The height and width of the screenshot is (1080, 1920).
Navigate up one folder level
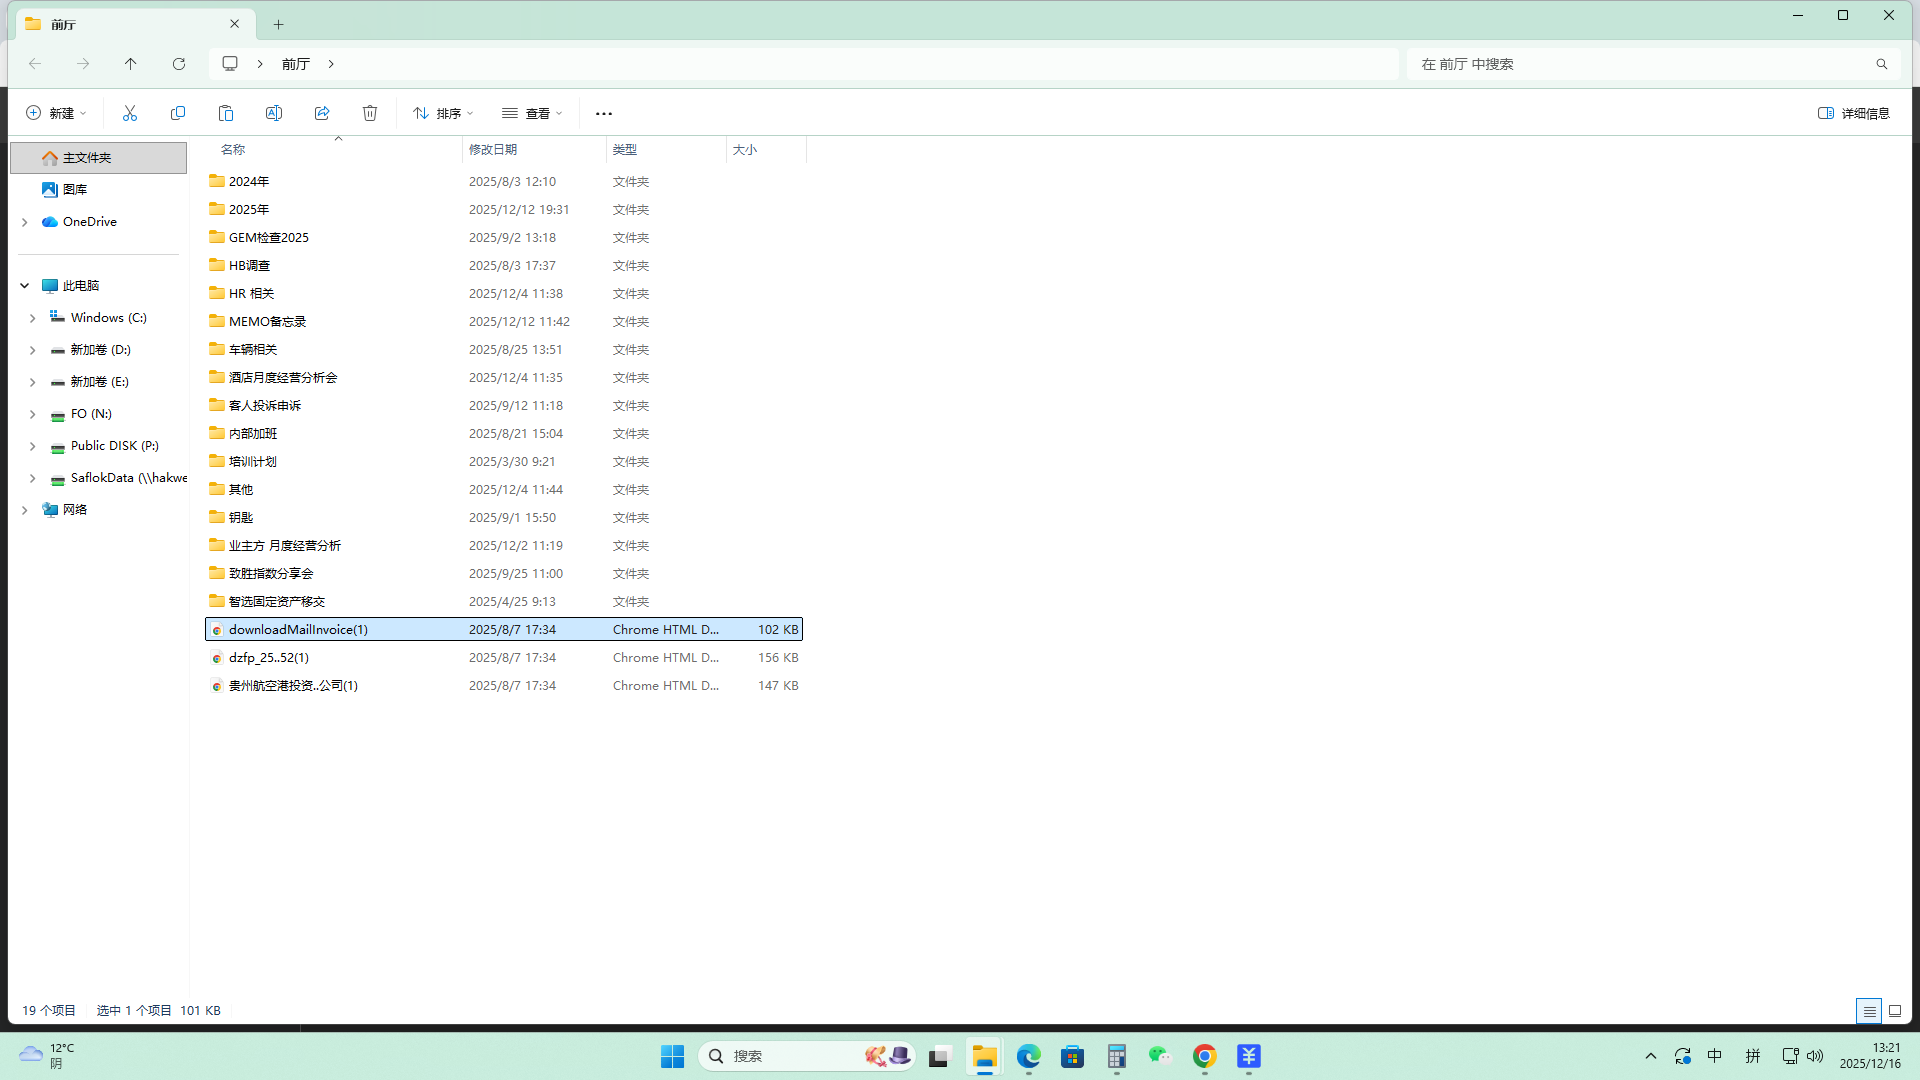point(131,64)
